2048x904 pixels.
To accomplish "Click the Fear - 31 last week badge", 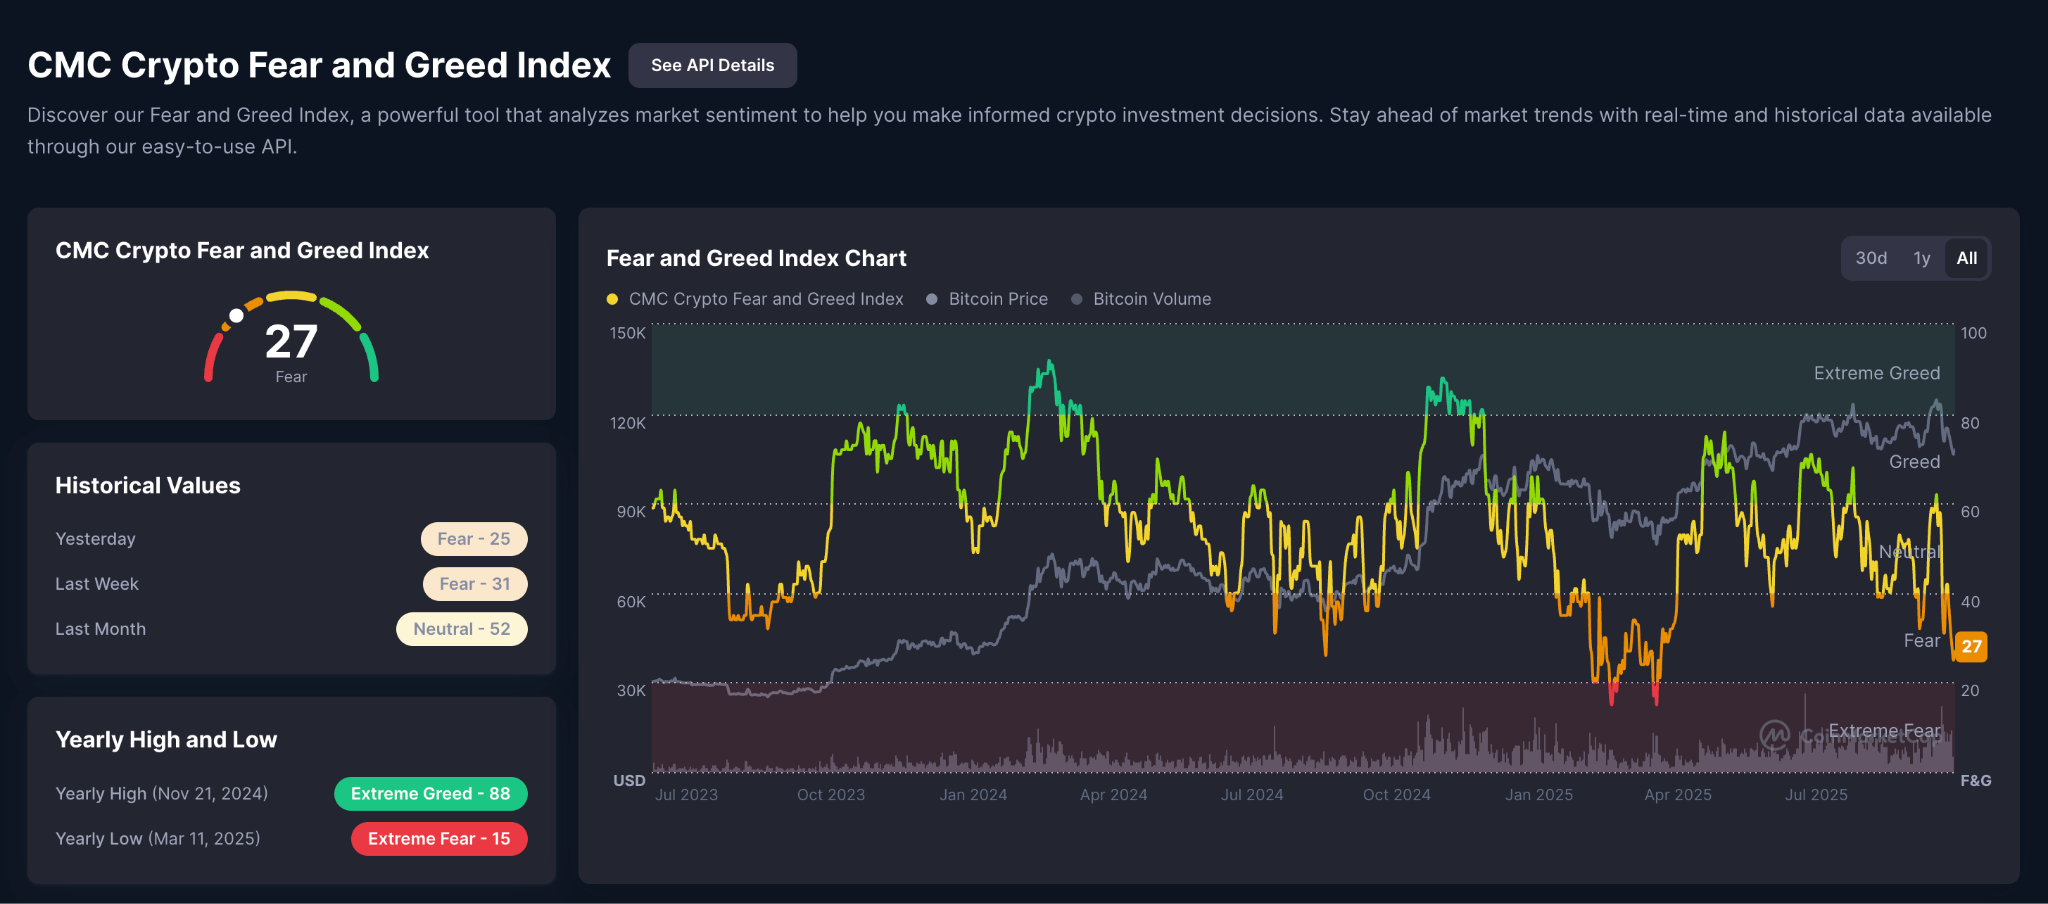I will point(474,584).
